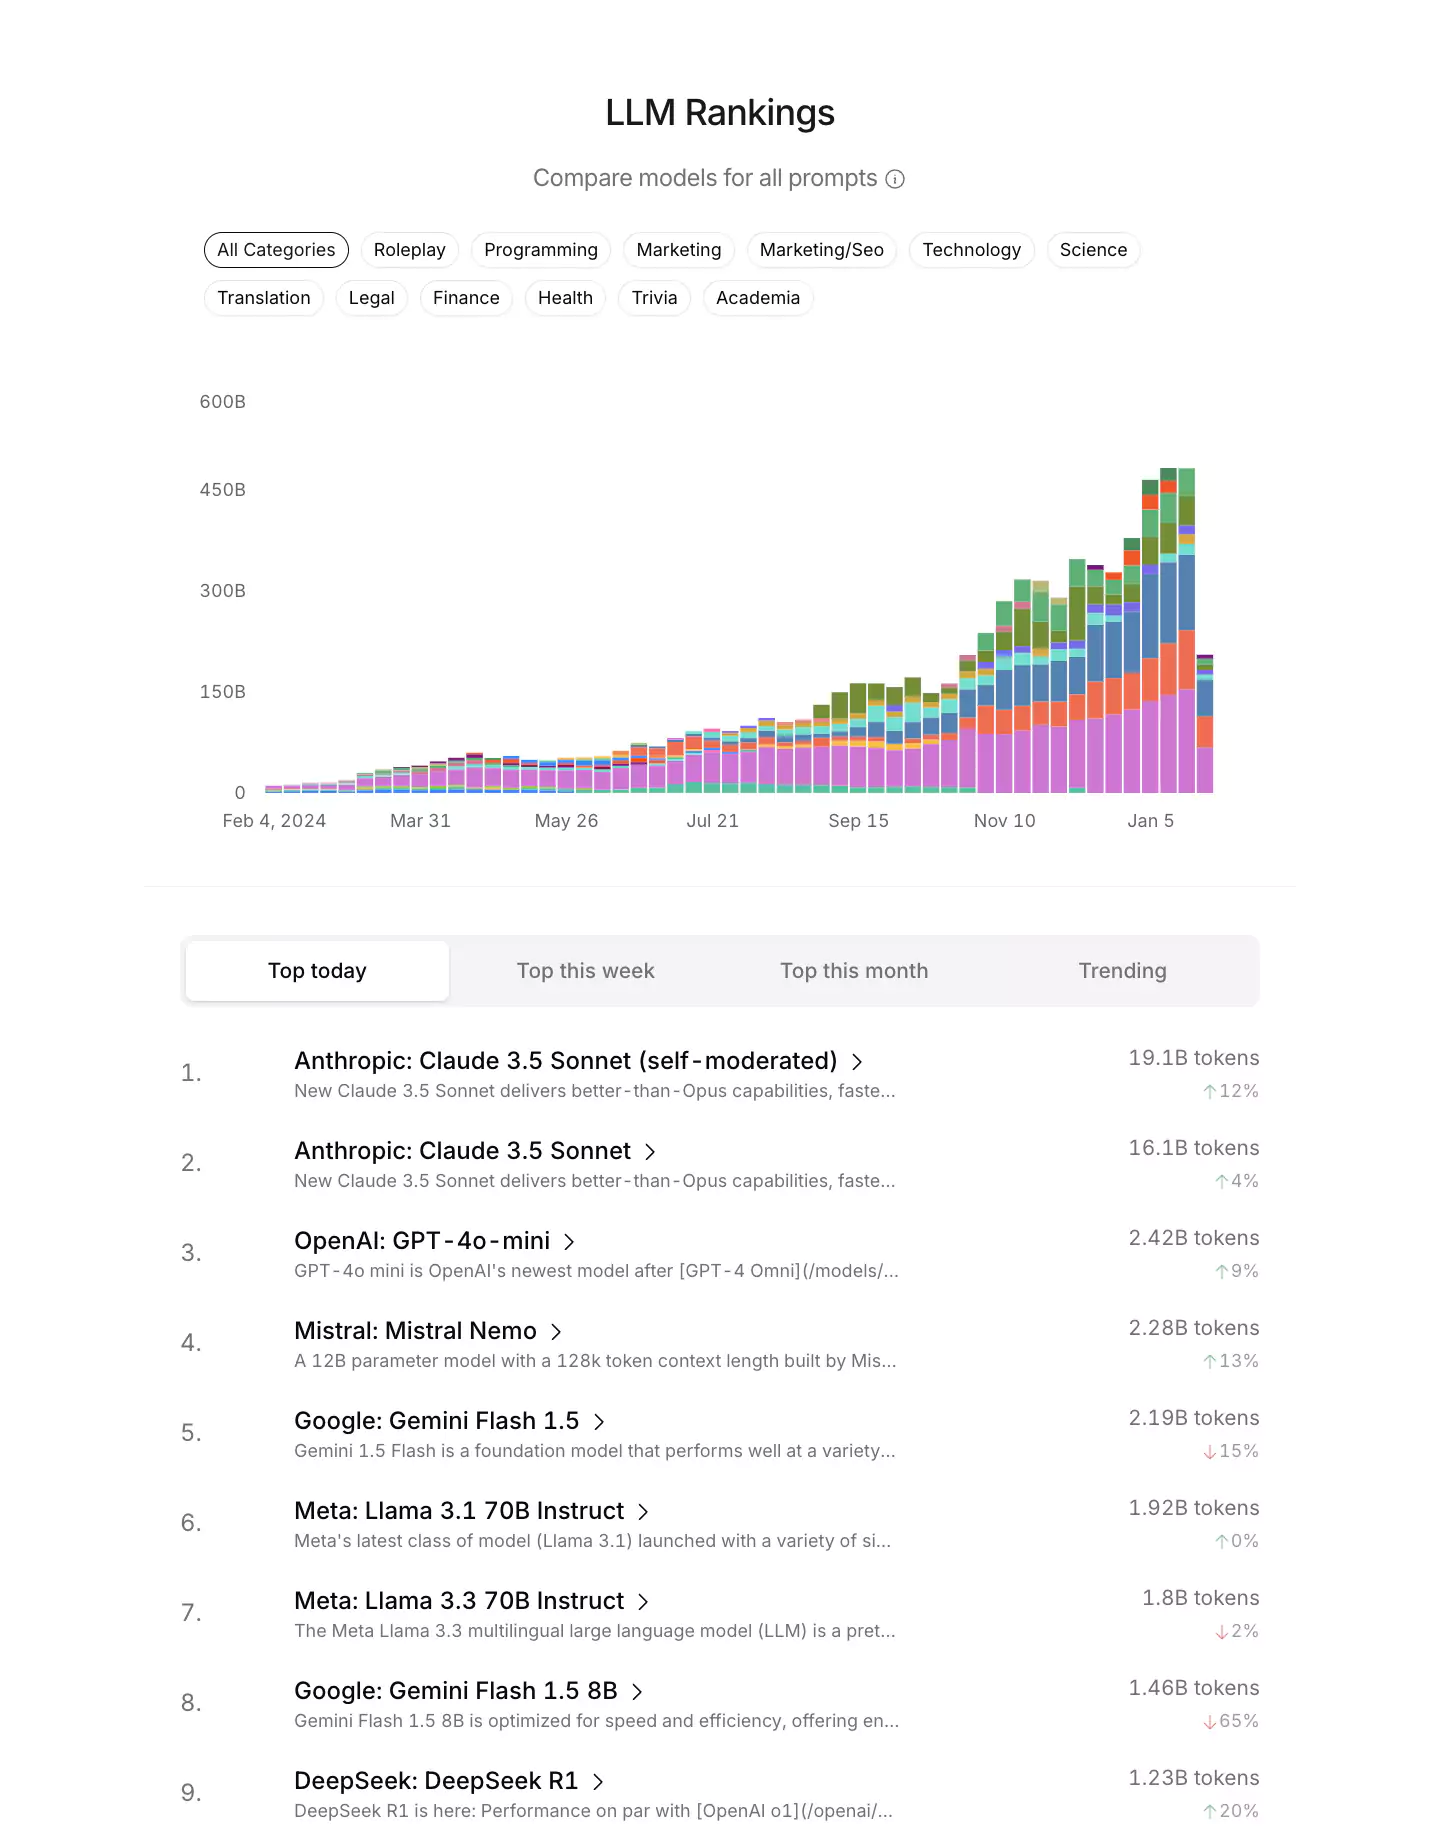Open DeepSeek: DeepSeek R1 model page

436,1781
